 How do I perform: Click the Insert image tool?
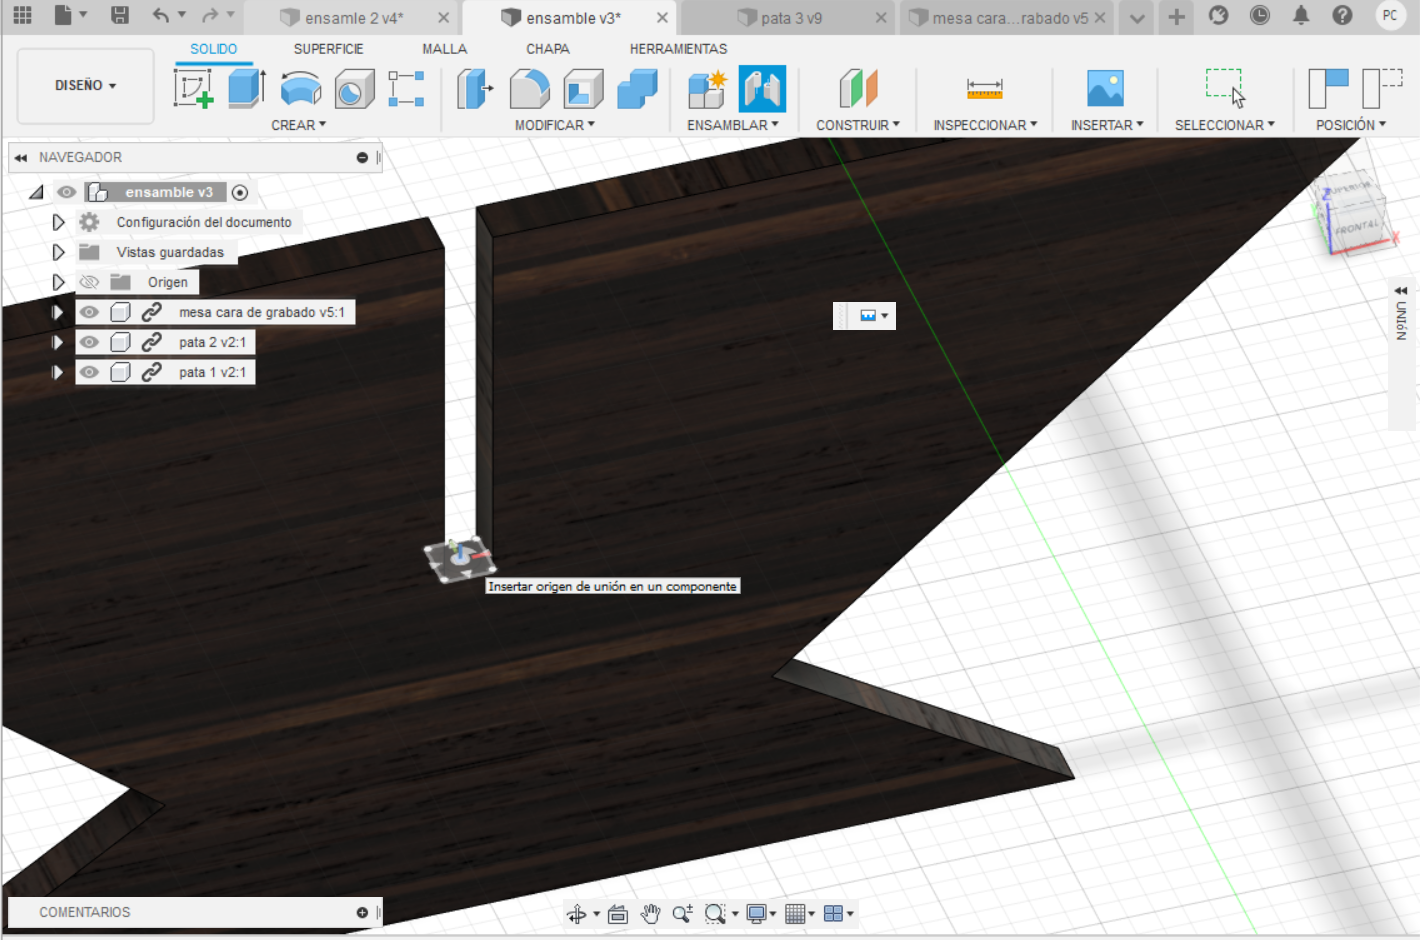coord(1105,89)
